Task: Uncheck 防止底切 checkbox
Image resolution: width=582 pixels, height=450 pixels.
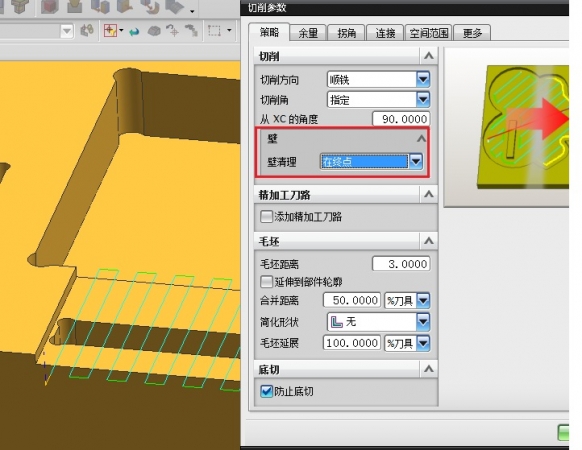Action: pos(266,391)
